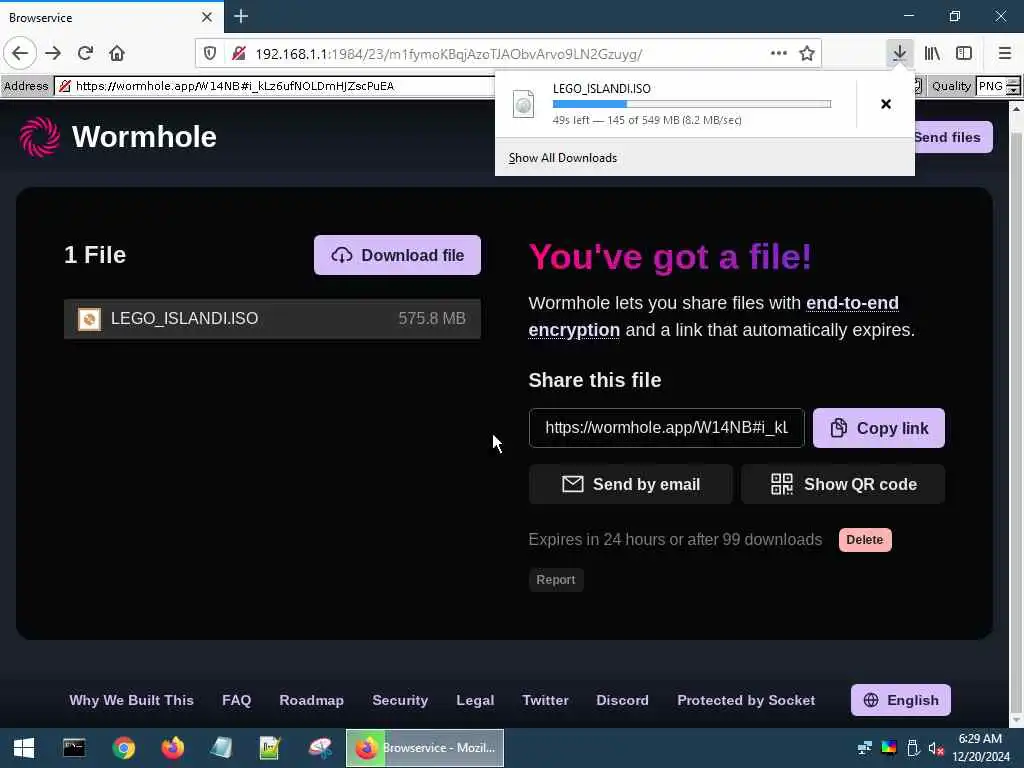
Task: Click the page vertical scrollbar
Action: [1016, 418]
